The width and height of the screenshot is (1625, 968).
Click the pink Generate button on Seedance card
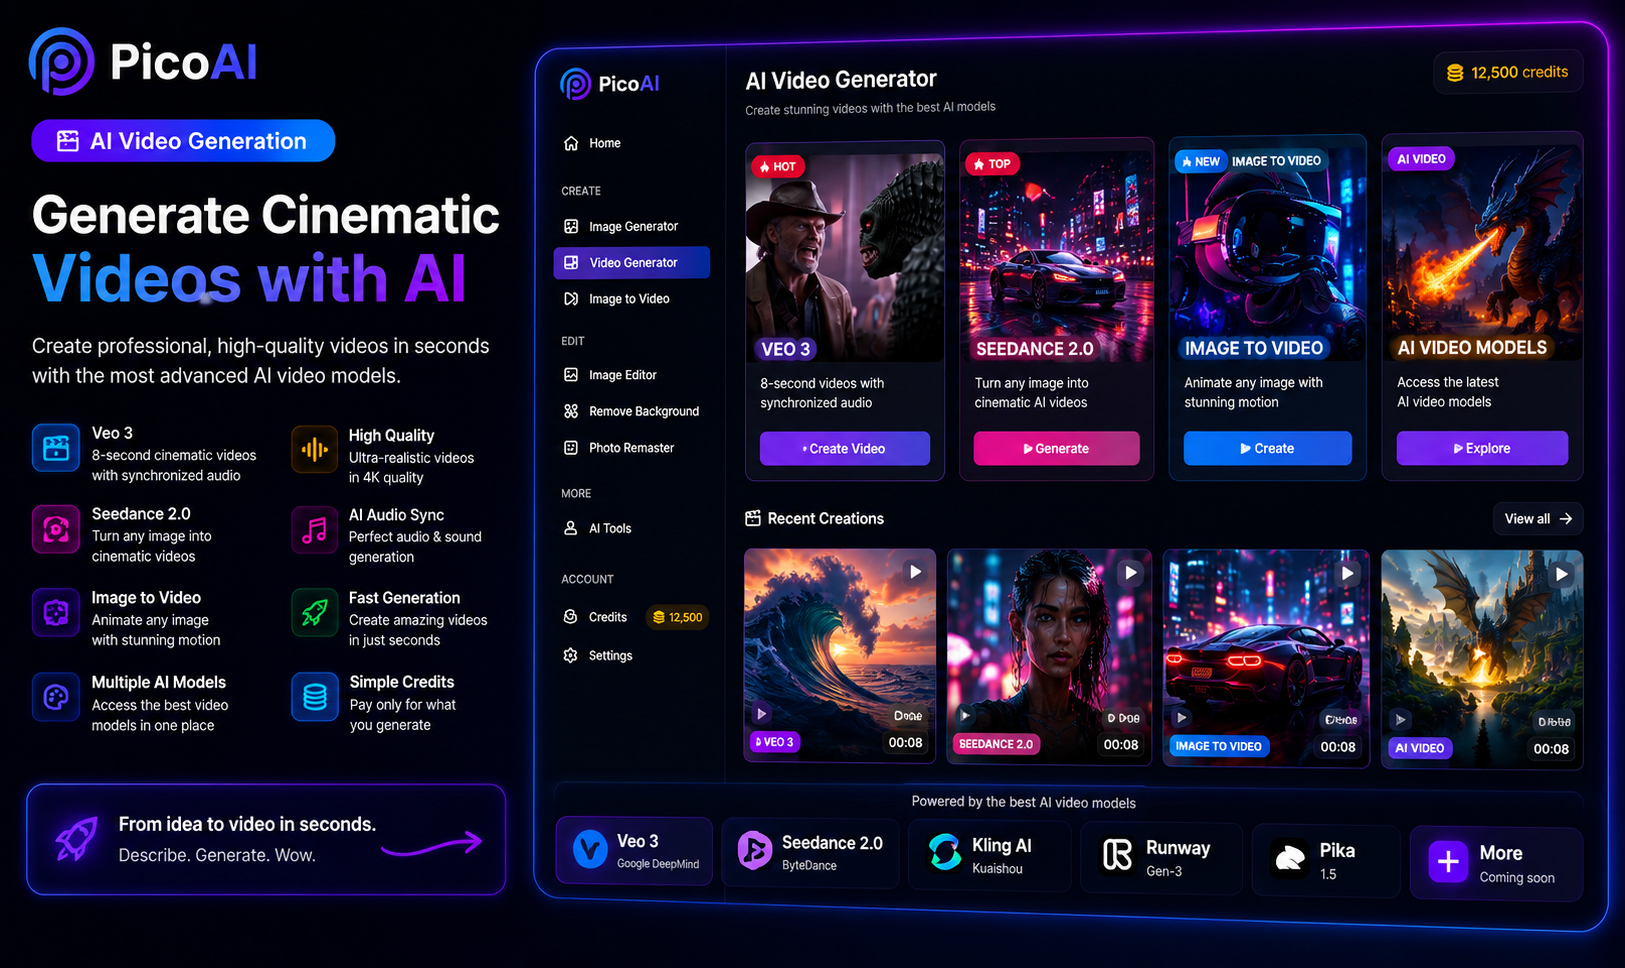tap(1057, 449)
